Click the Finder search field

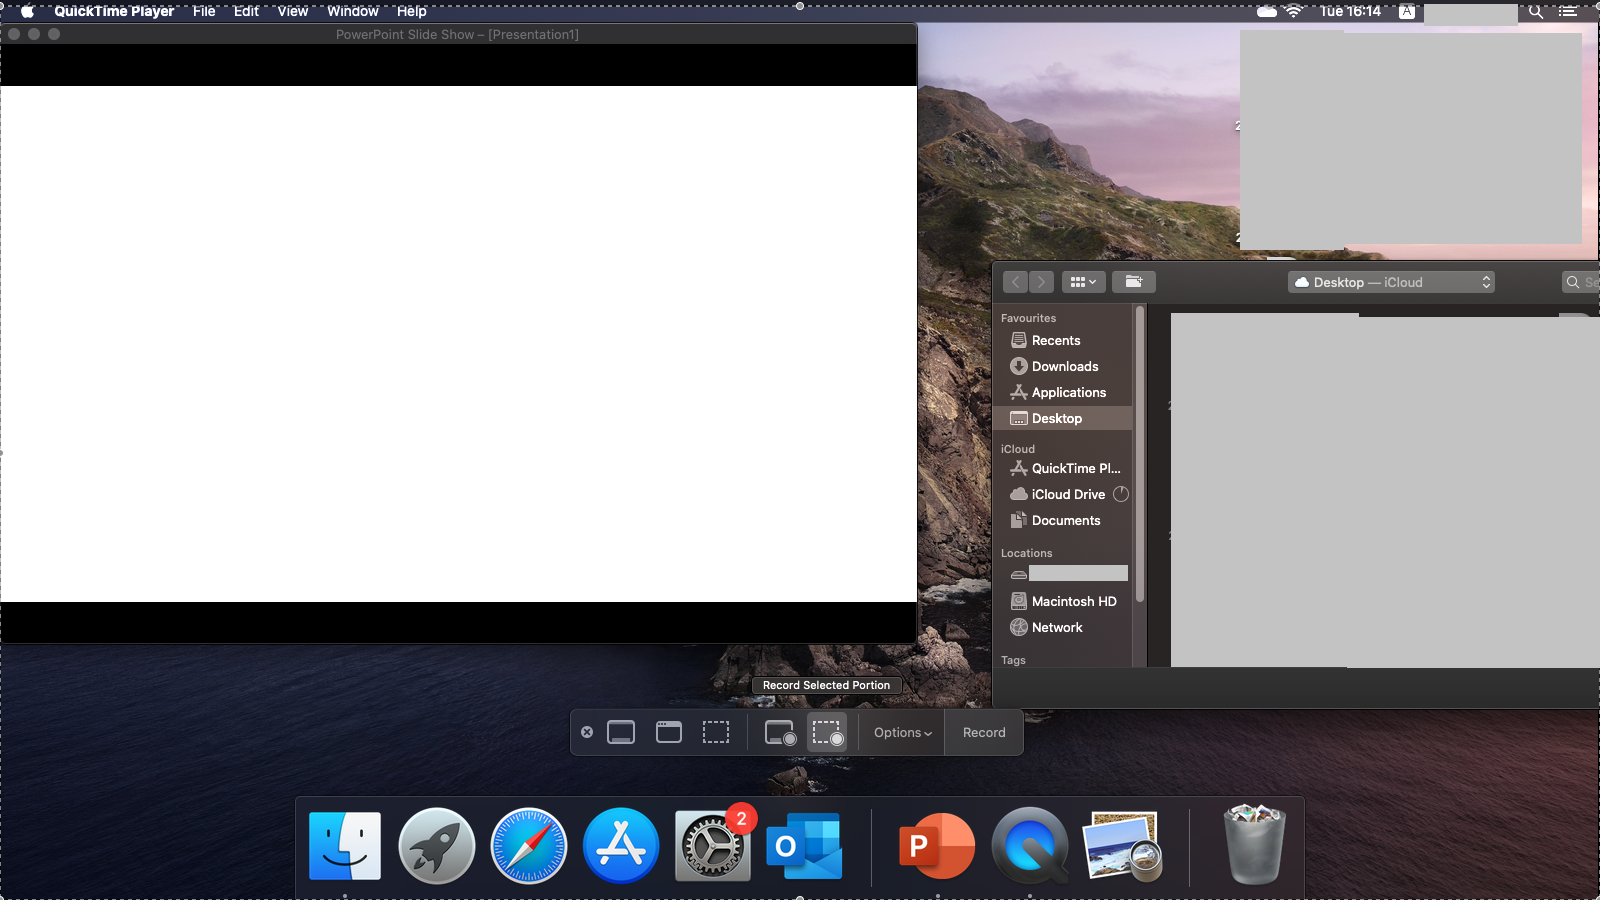click(1581, 282)
